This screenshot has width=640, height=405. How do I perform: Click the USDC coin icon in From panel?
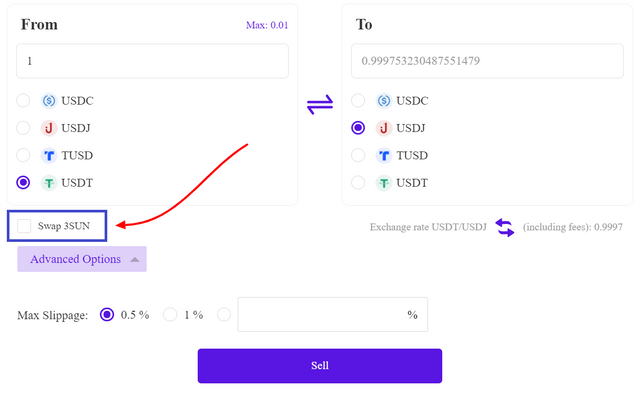[x=49, y=100]
